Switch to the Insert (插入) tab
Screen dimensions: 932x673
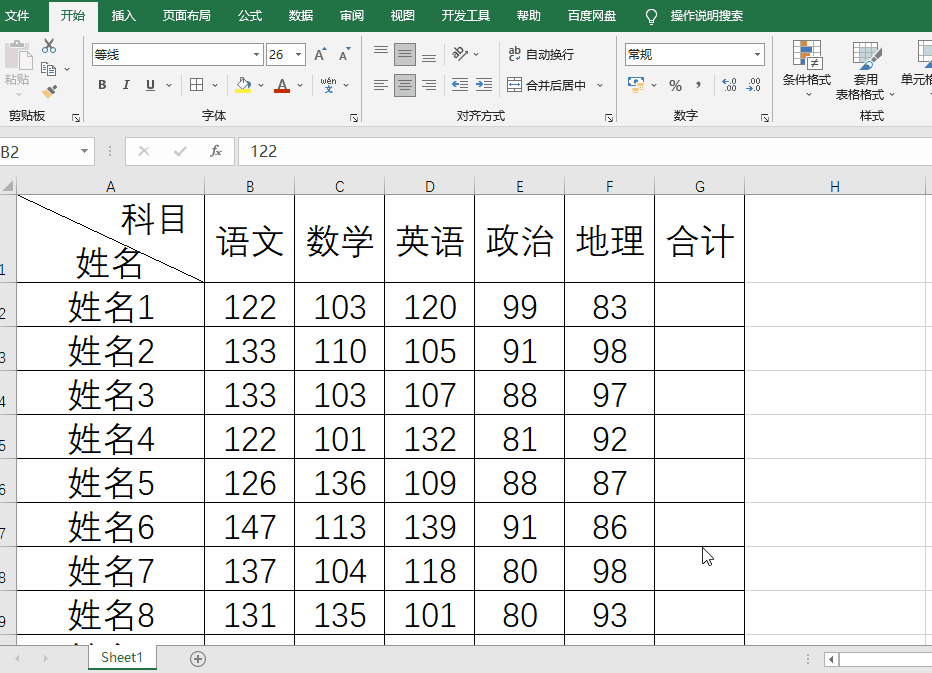pos(124,15)
